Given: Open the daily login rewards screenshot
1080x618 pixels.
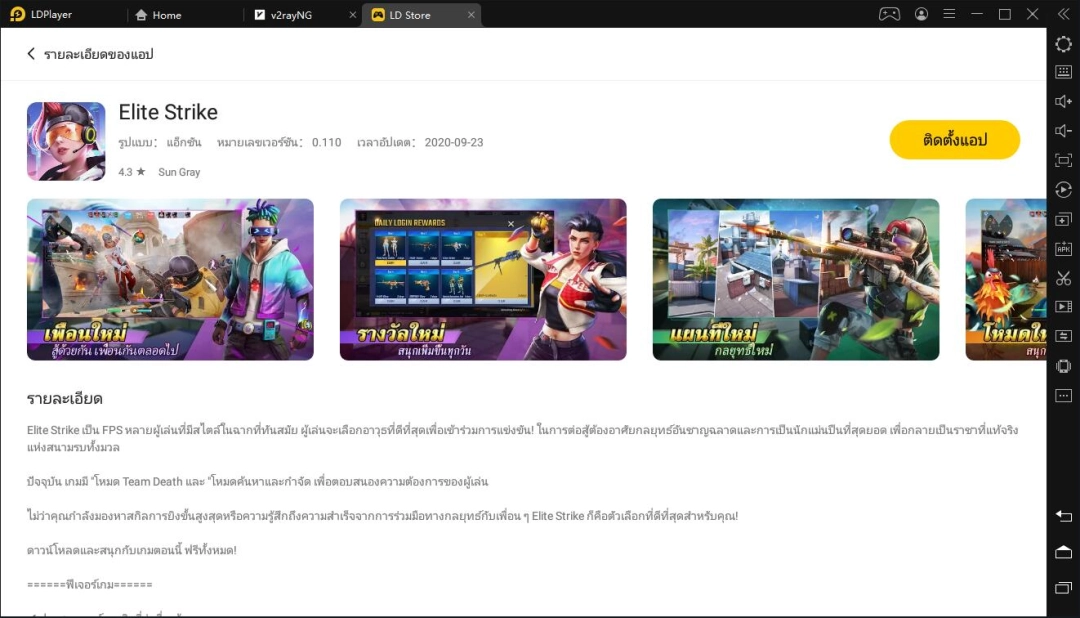Looking at the screenshot, I should [483, 279].
